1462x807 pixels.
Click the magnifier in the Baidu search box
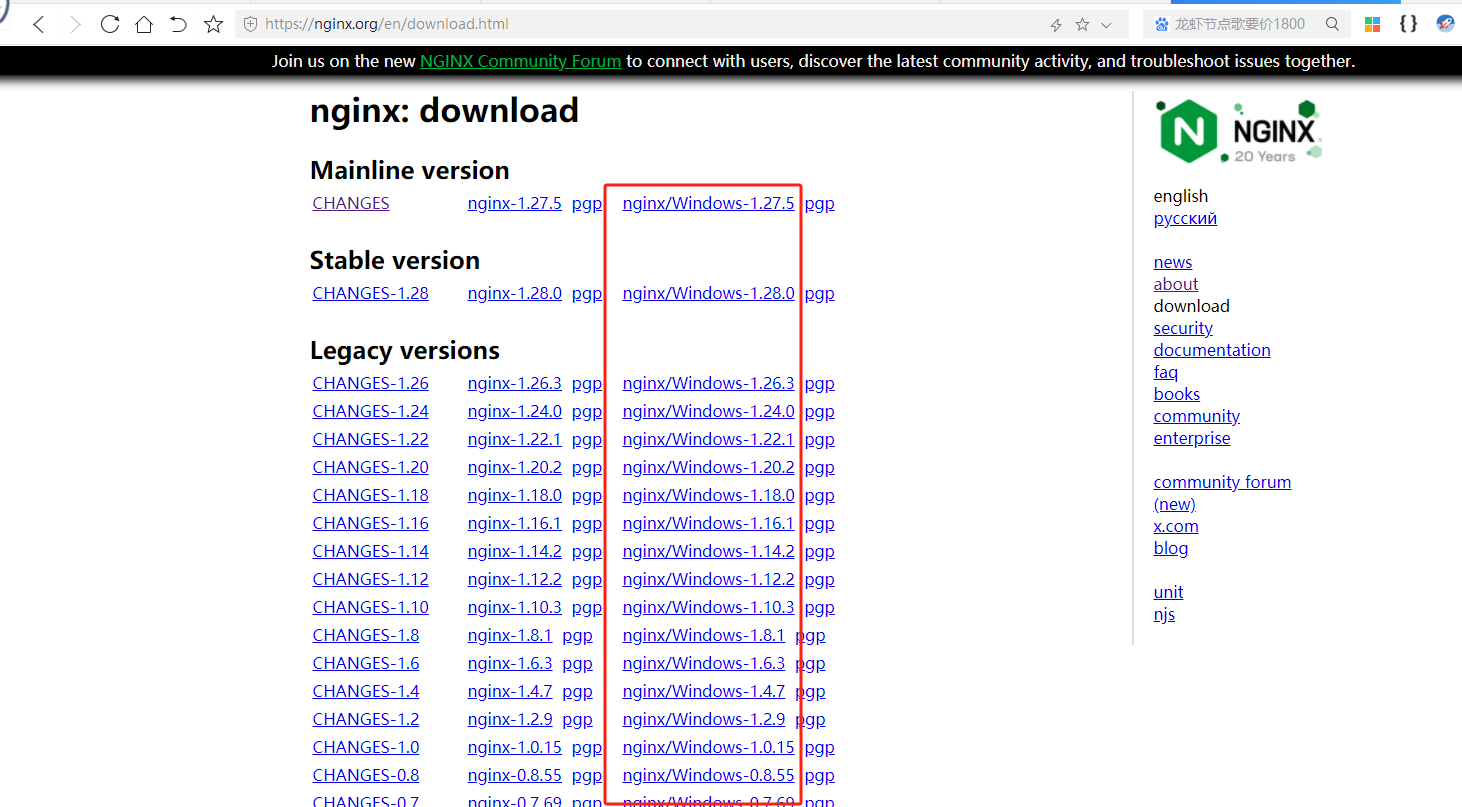[1332, 23]
